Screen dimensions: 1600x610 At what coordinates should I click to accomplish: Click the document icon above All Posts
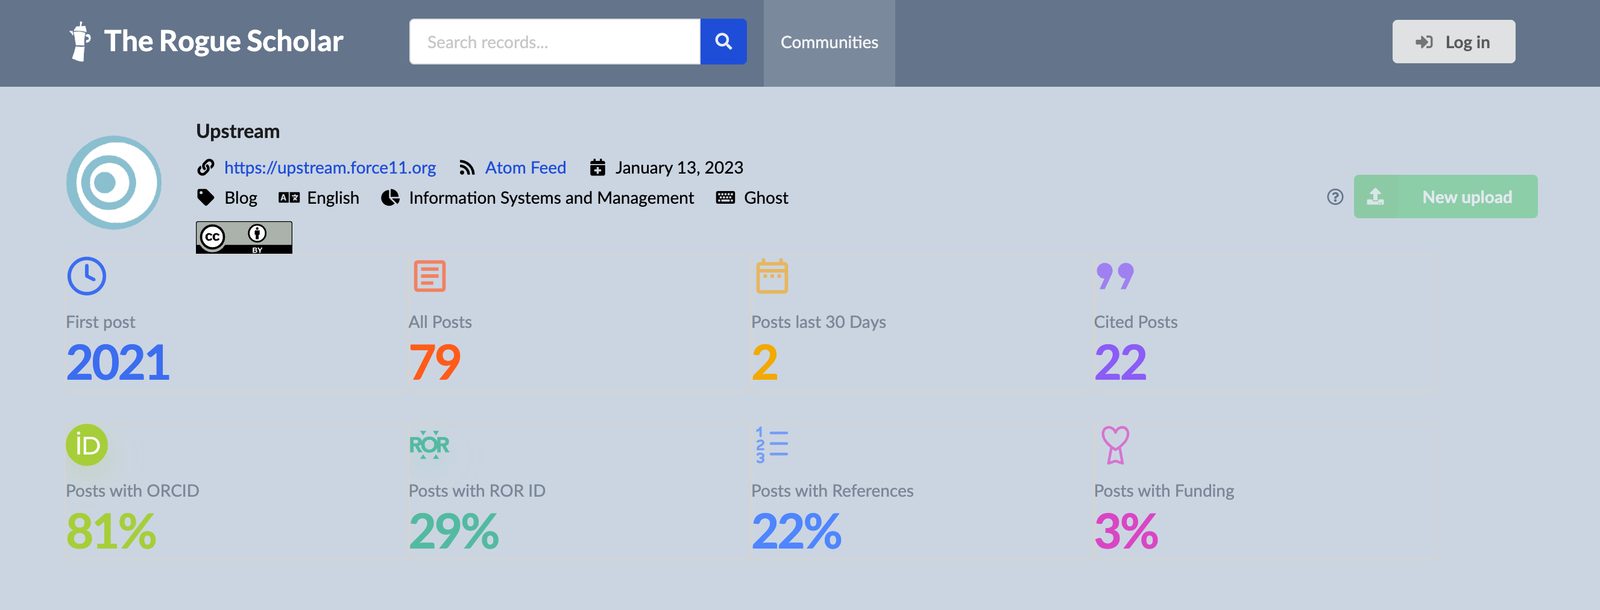[x=429, y=276]
